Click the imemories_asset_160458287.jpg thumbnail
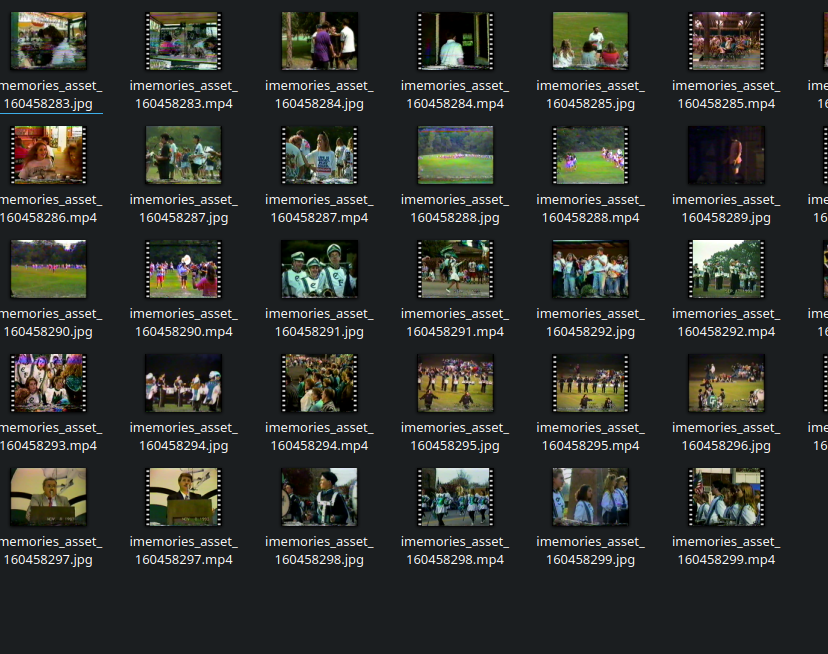This screenshot has height=654, width=828. point(183,155)
